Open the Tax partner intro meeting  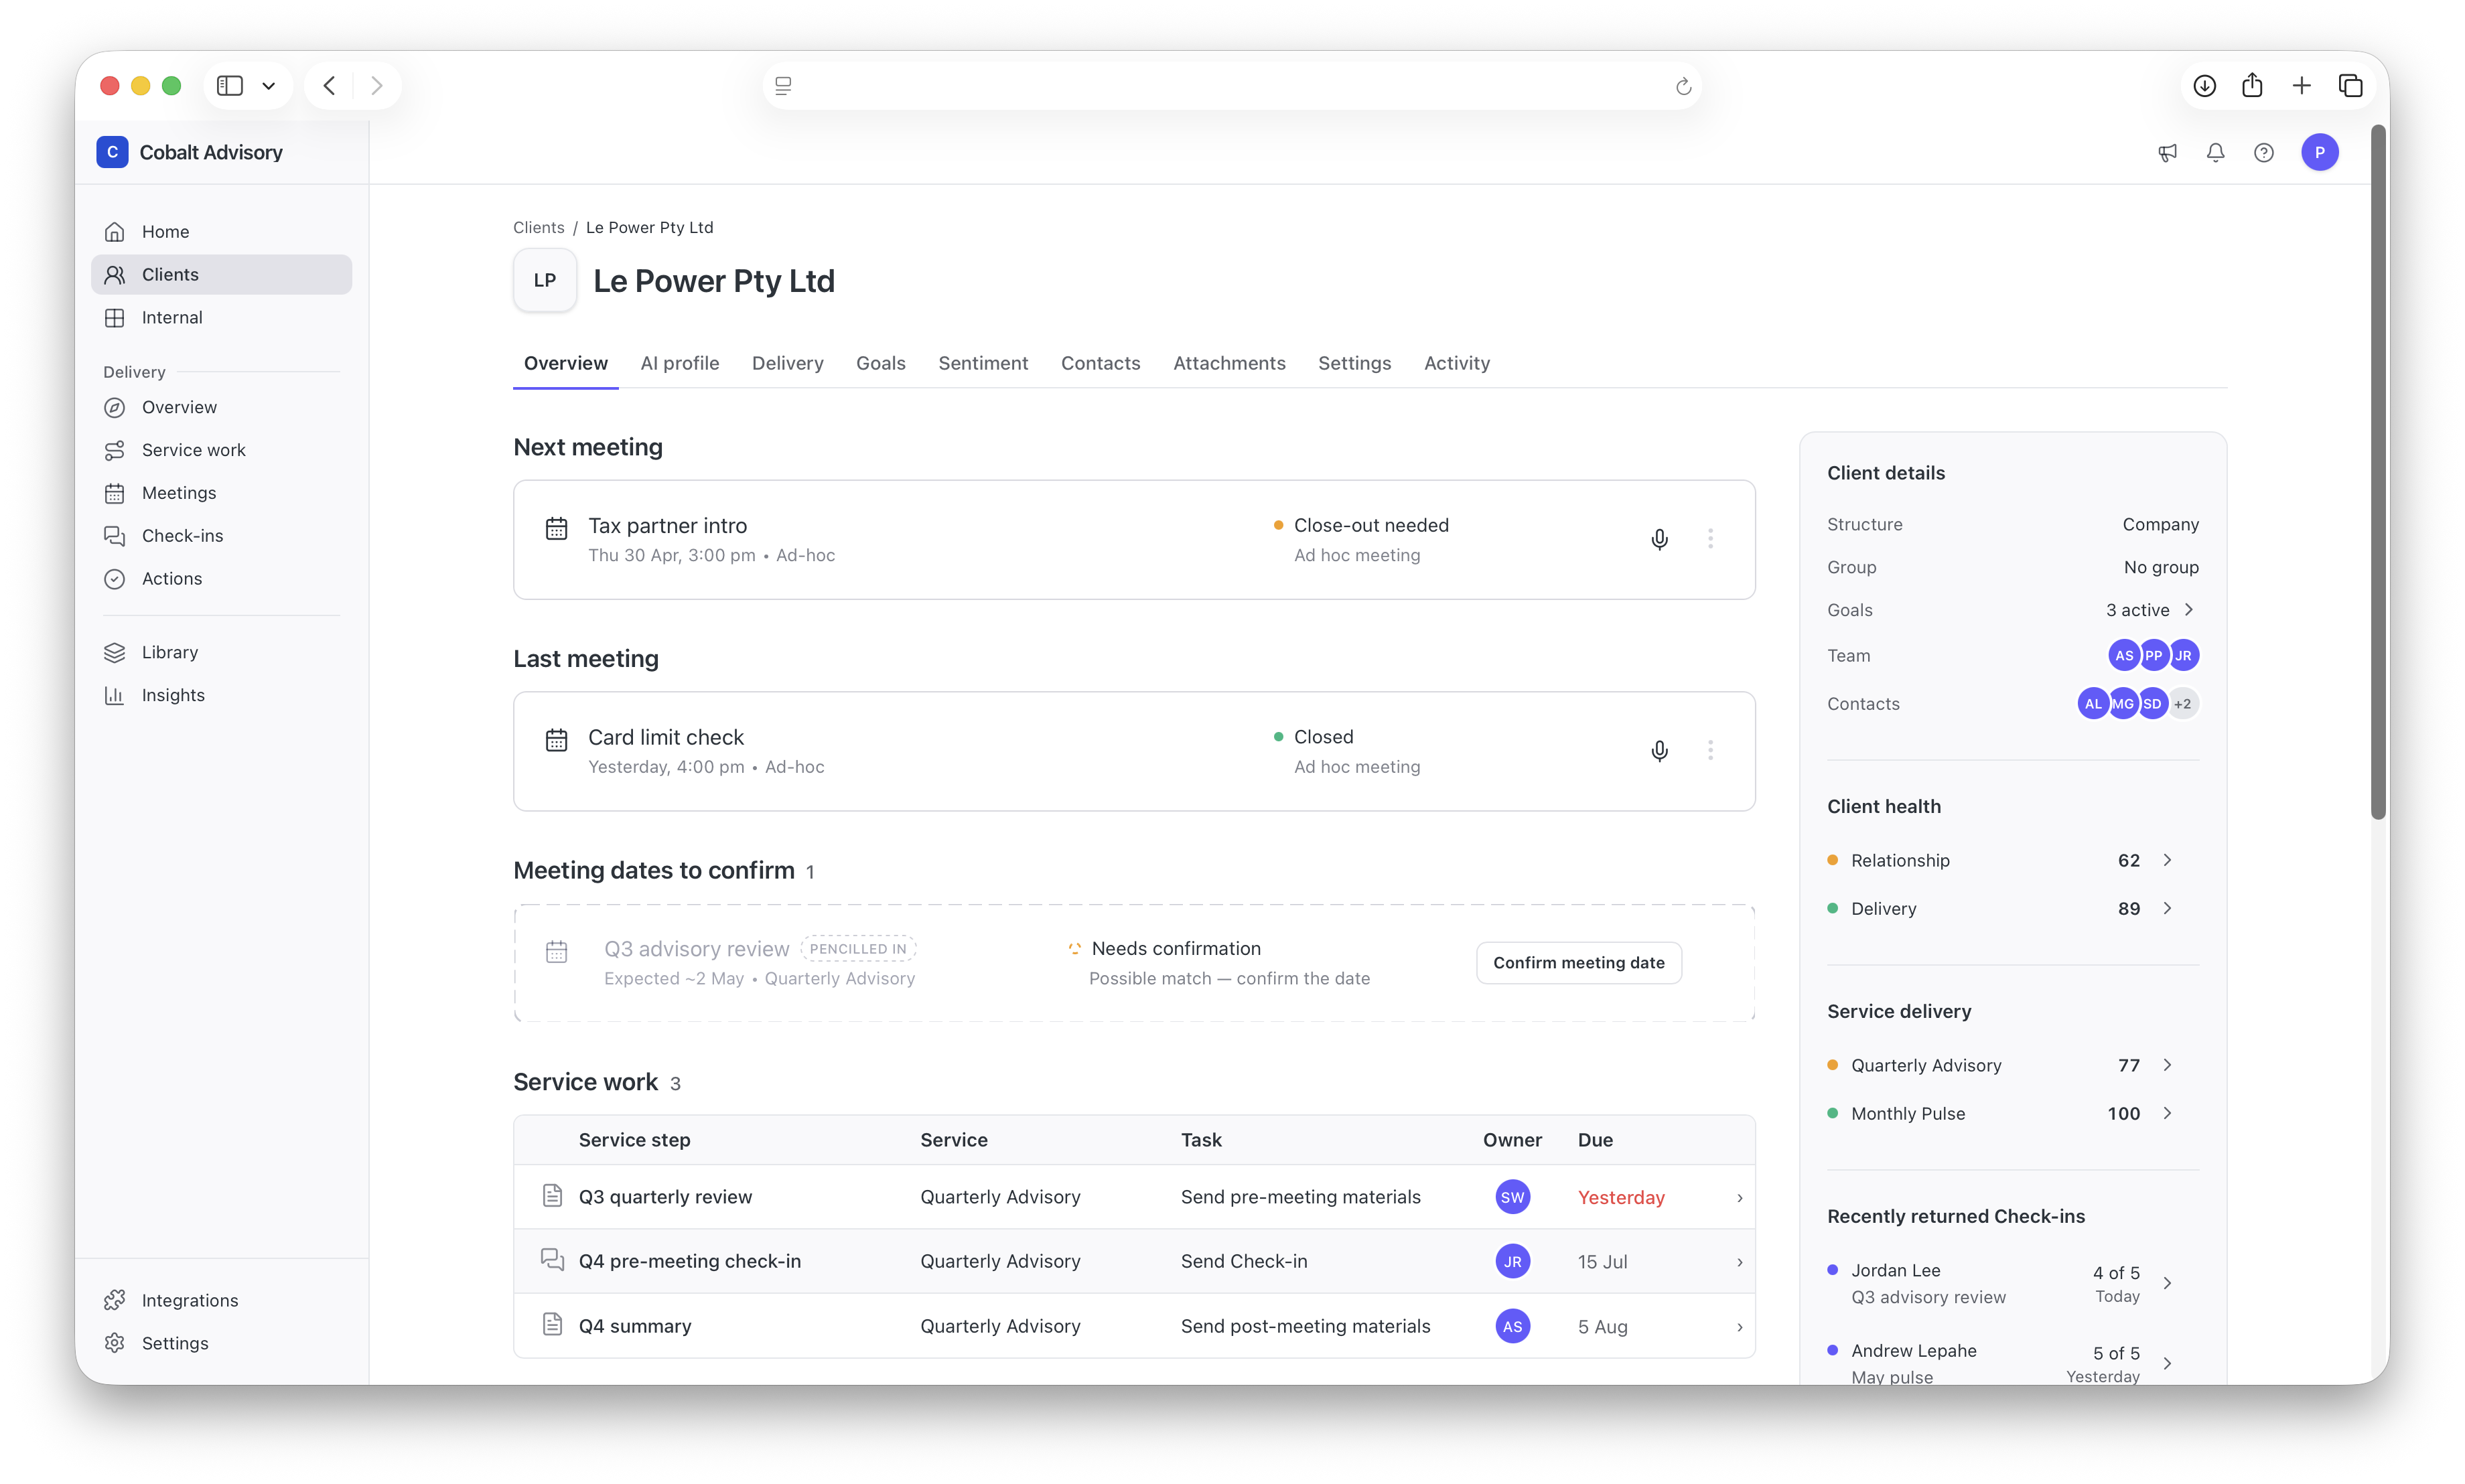[x=1134, y=539]
